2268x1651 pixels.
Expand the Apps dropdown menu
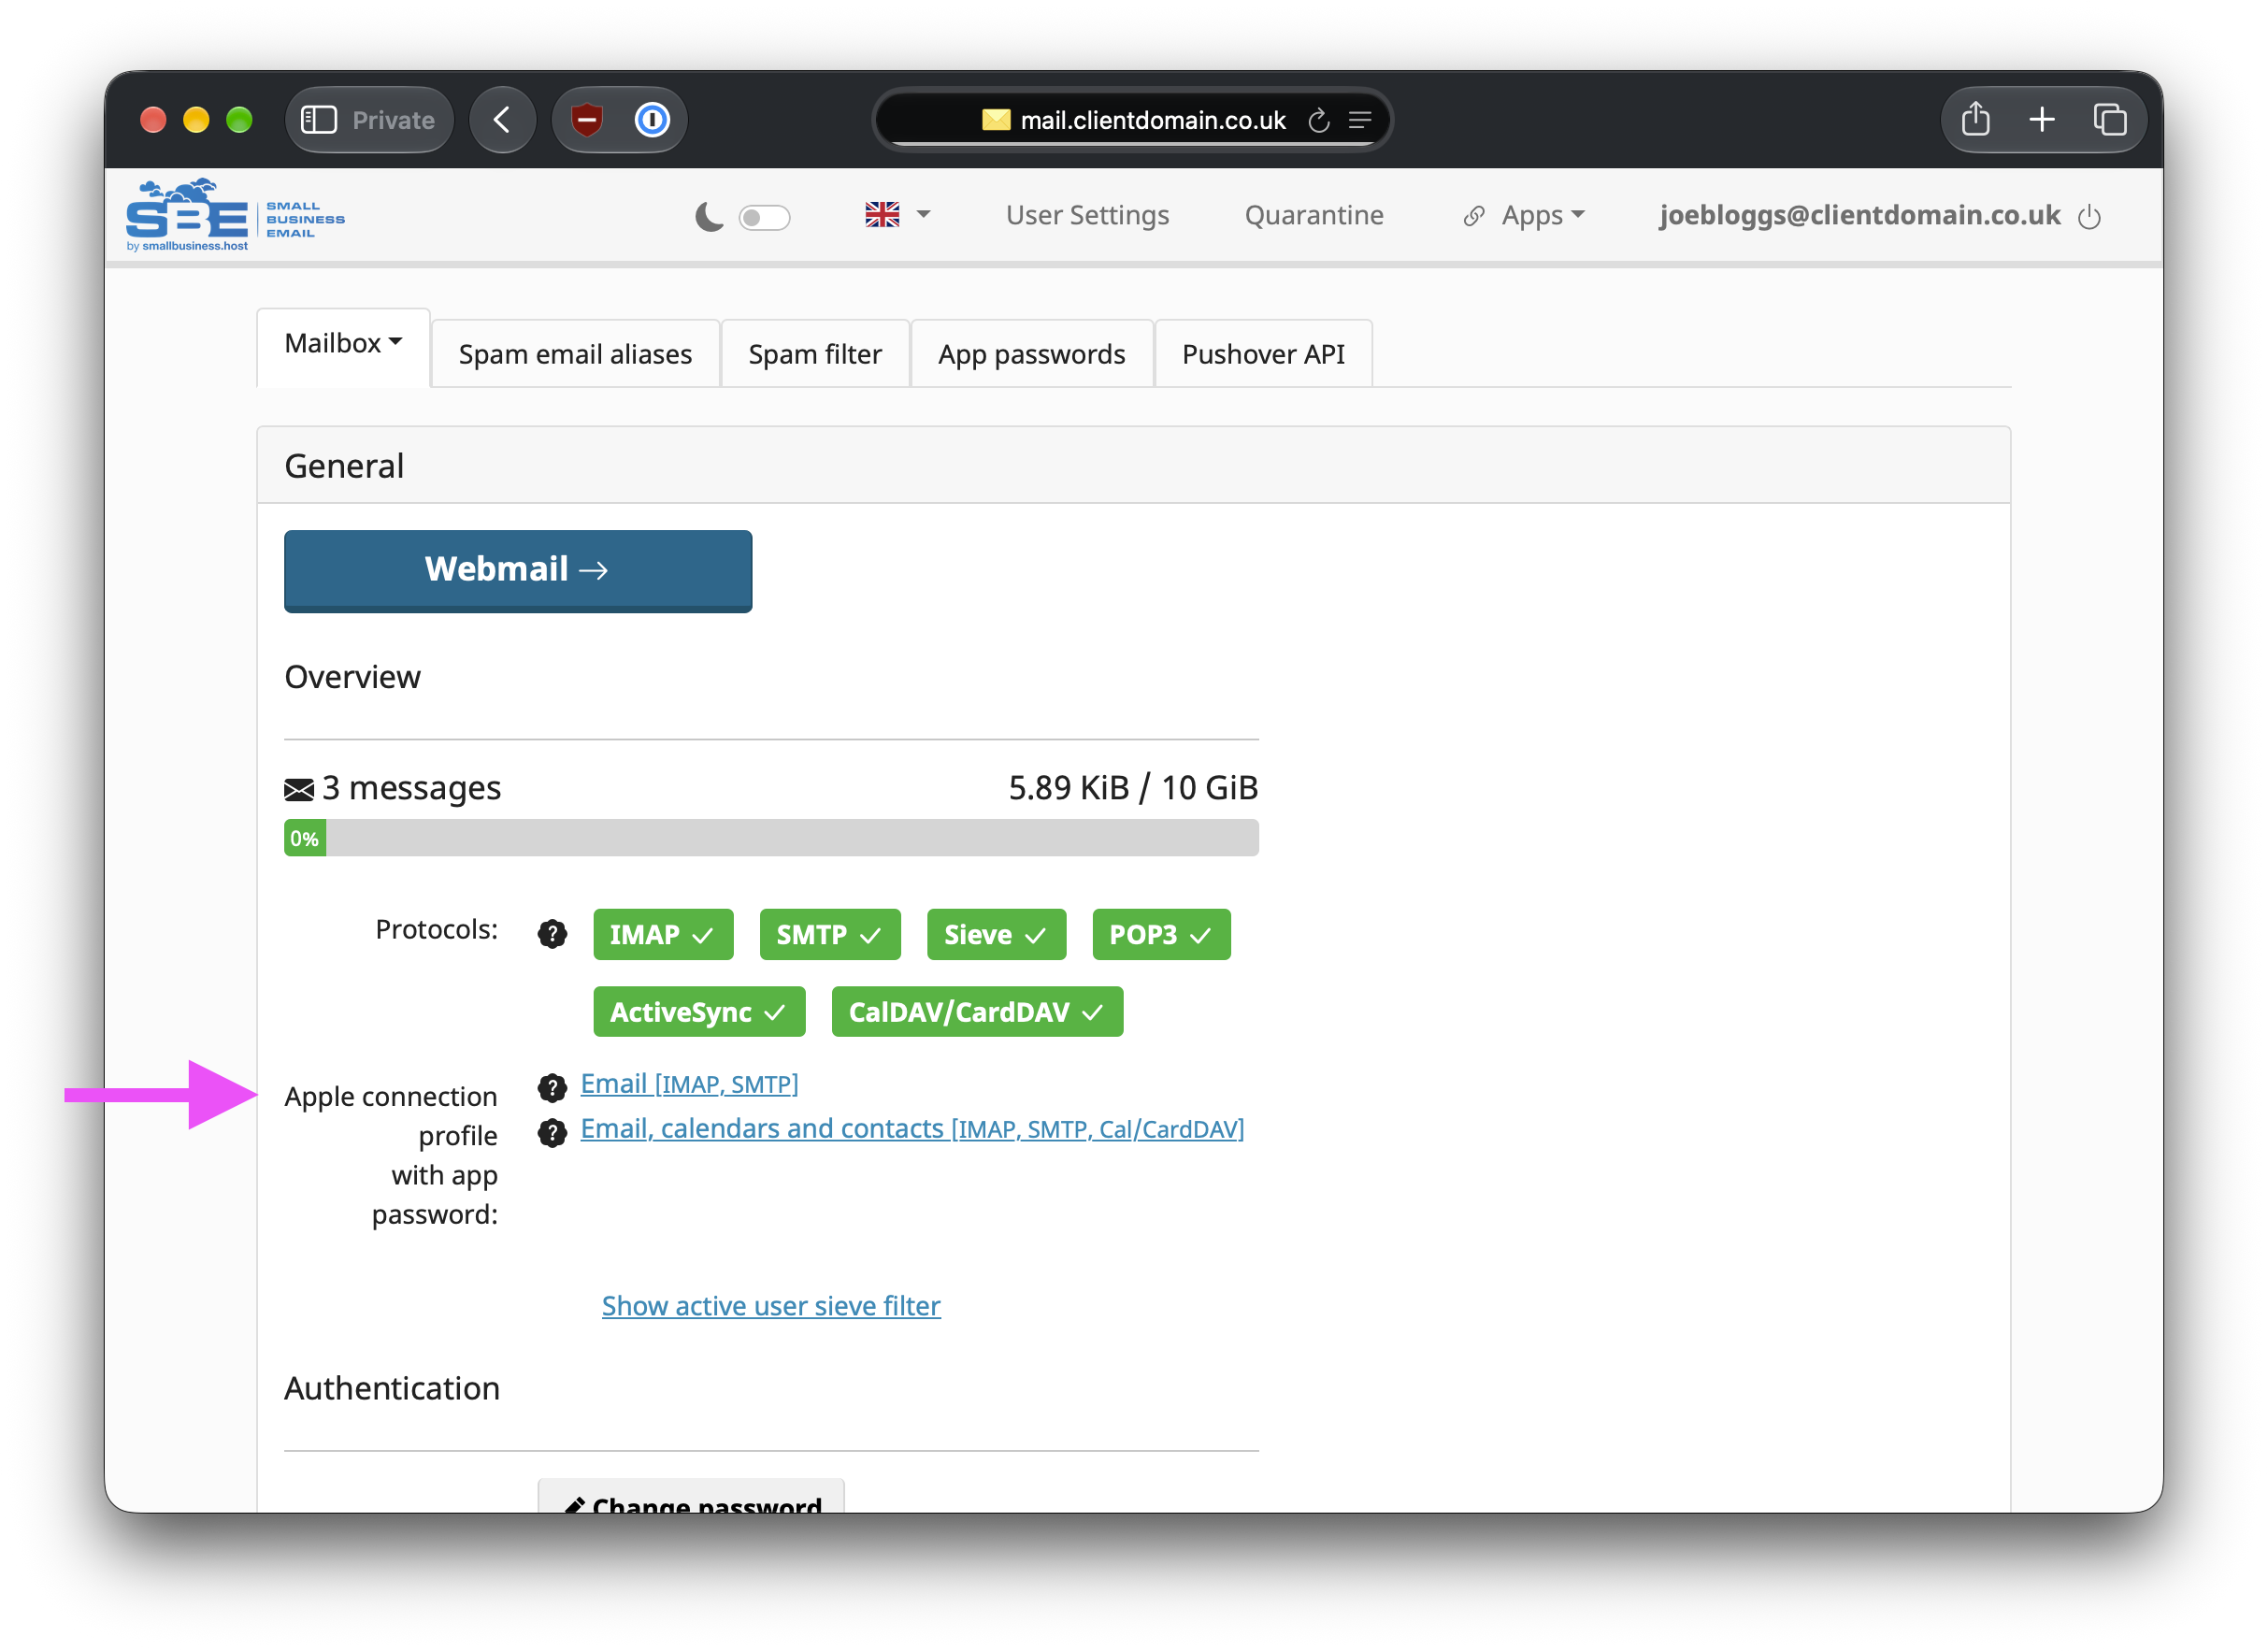pos(1524,215)
